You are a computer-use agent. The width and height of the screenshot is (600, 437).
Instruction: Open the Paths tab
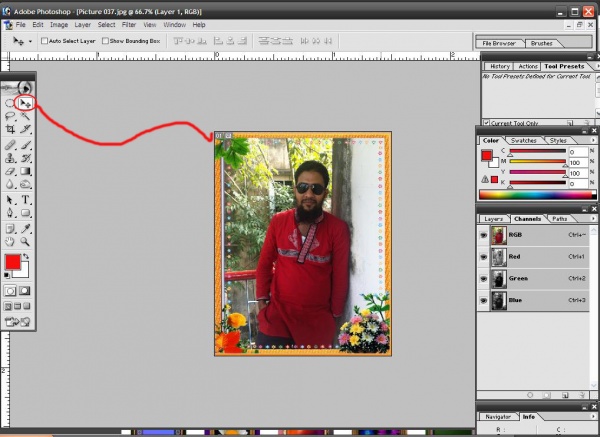click(559, 219)
